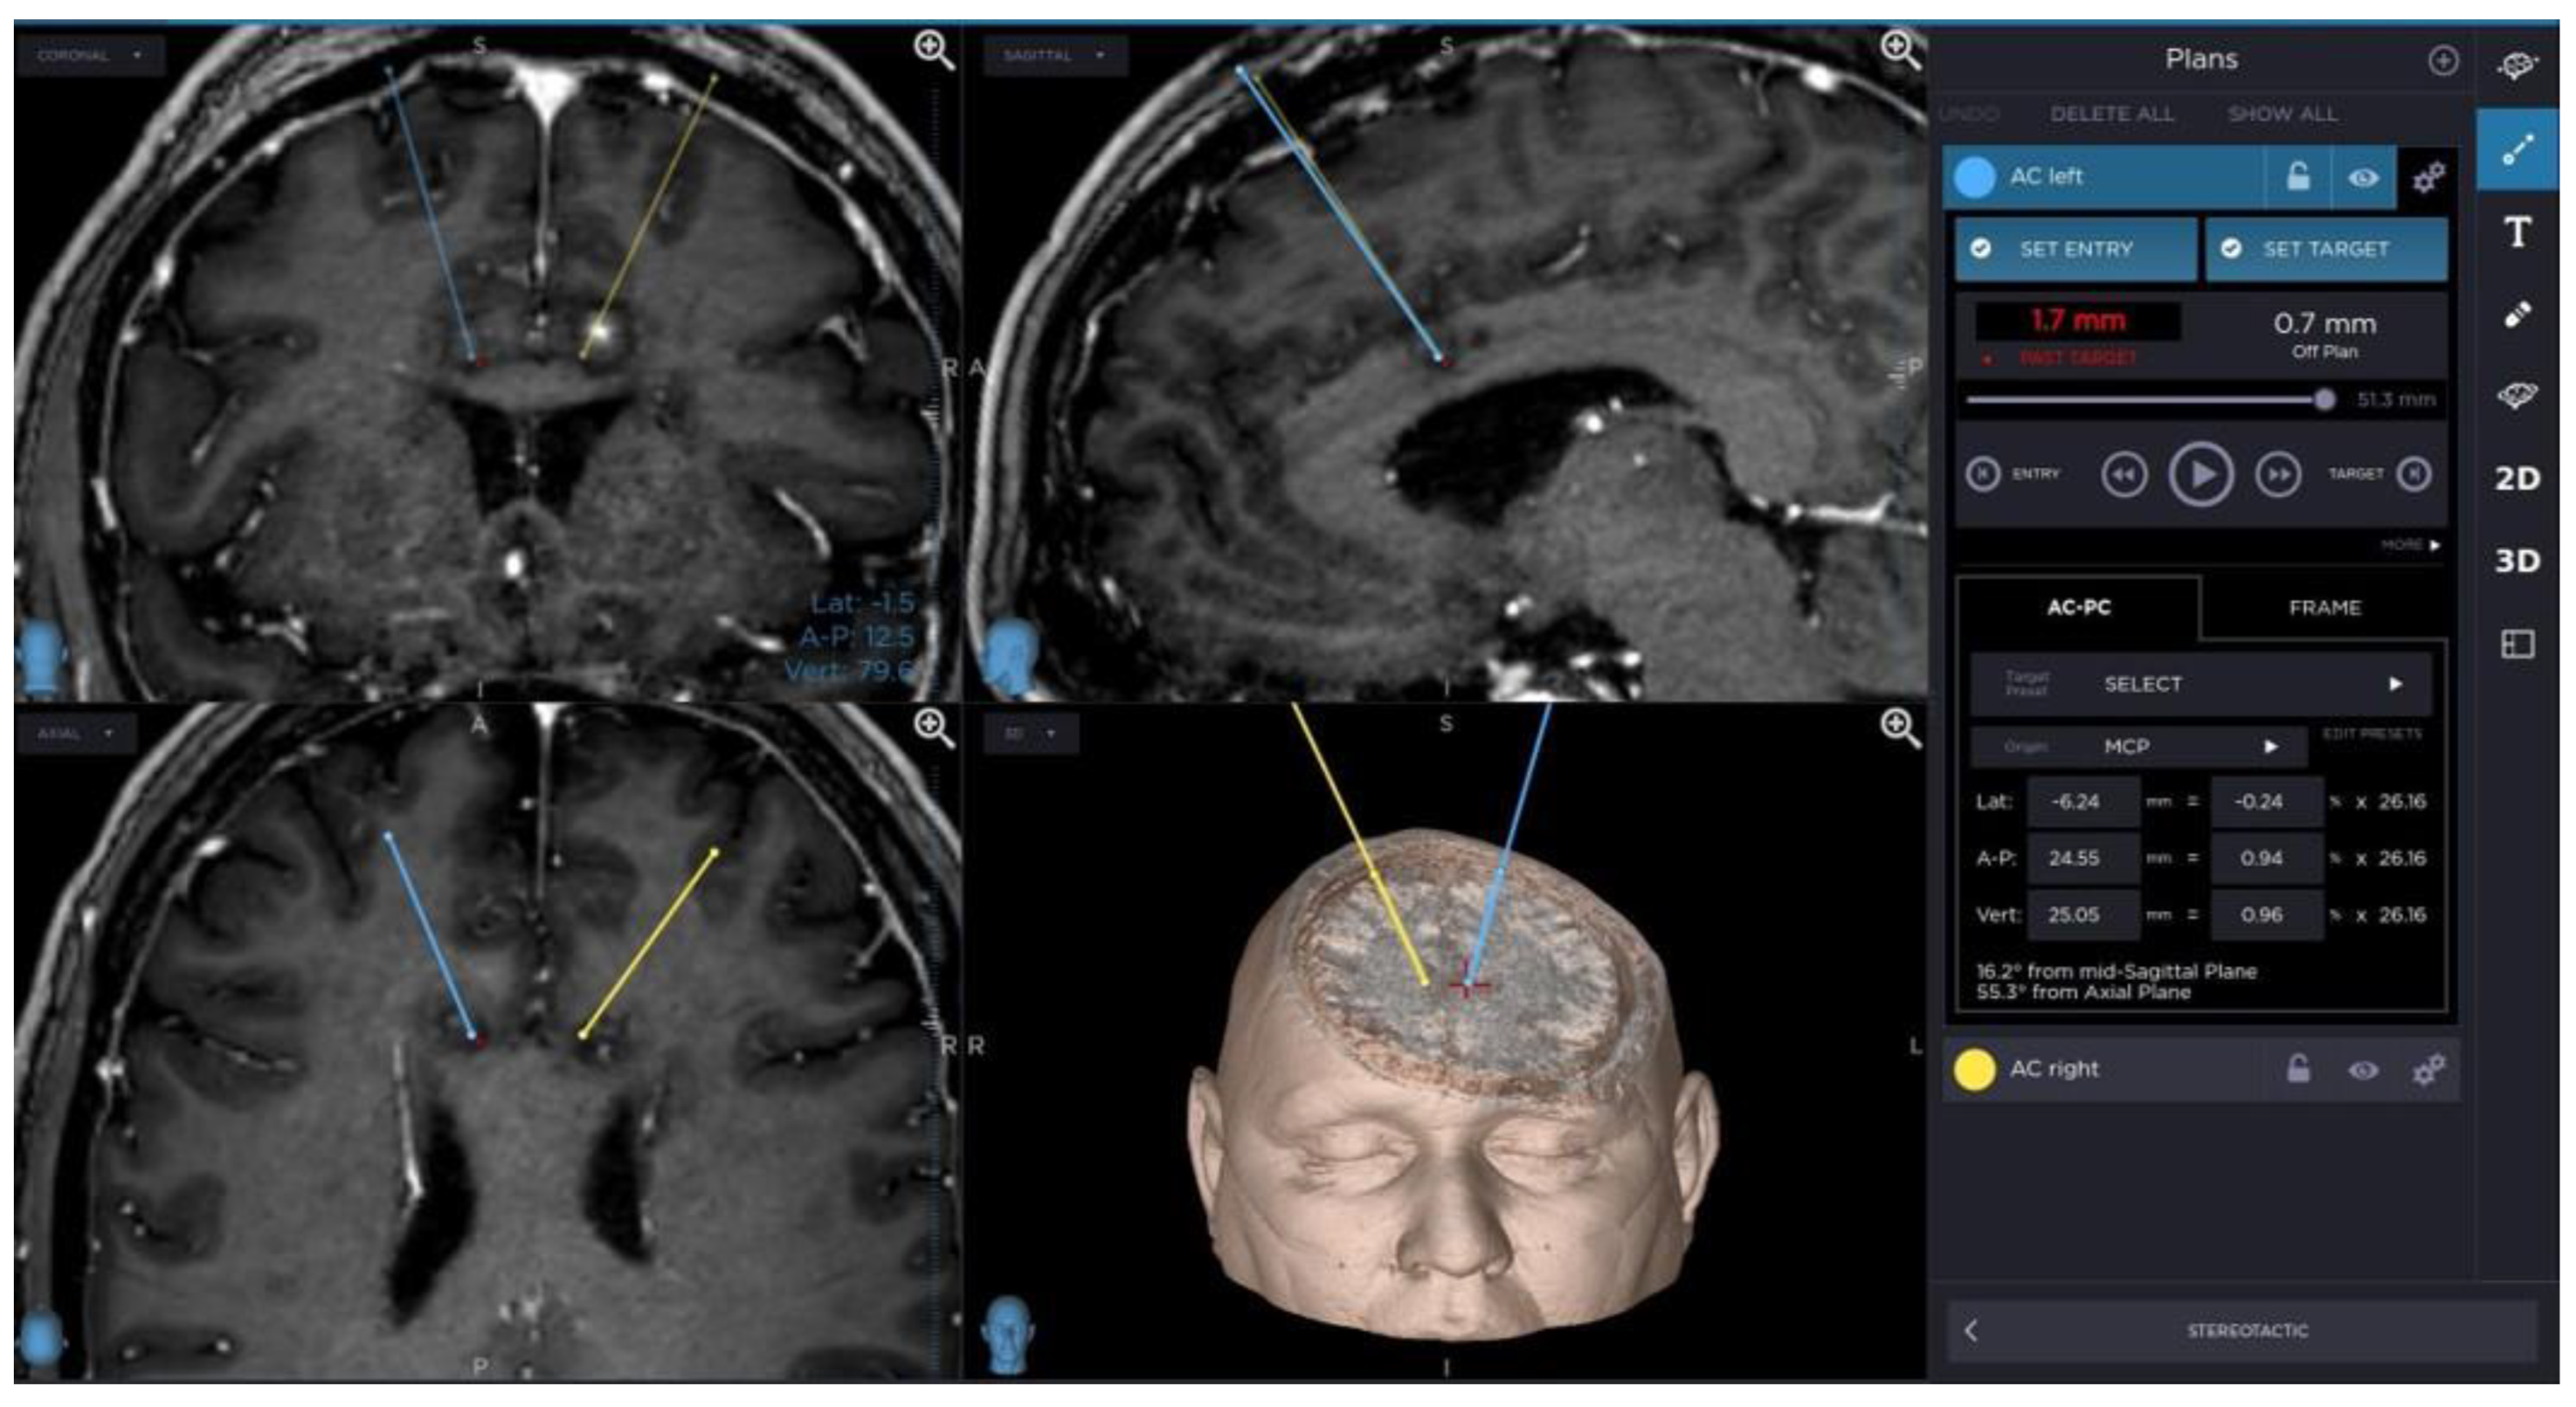This screenshot has width=2576, height=1407.
Task: Open the layout panel icon in sidebar
Action: click(2517, 644)
